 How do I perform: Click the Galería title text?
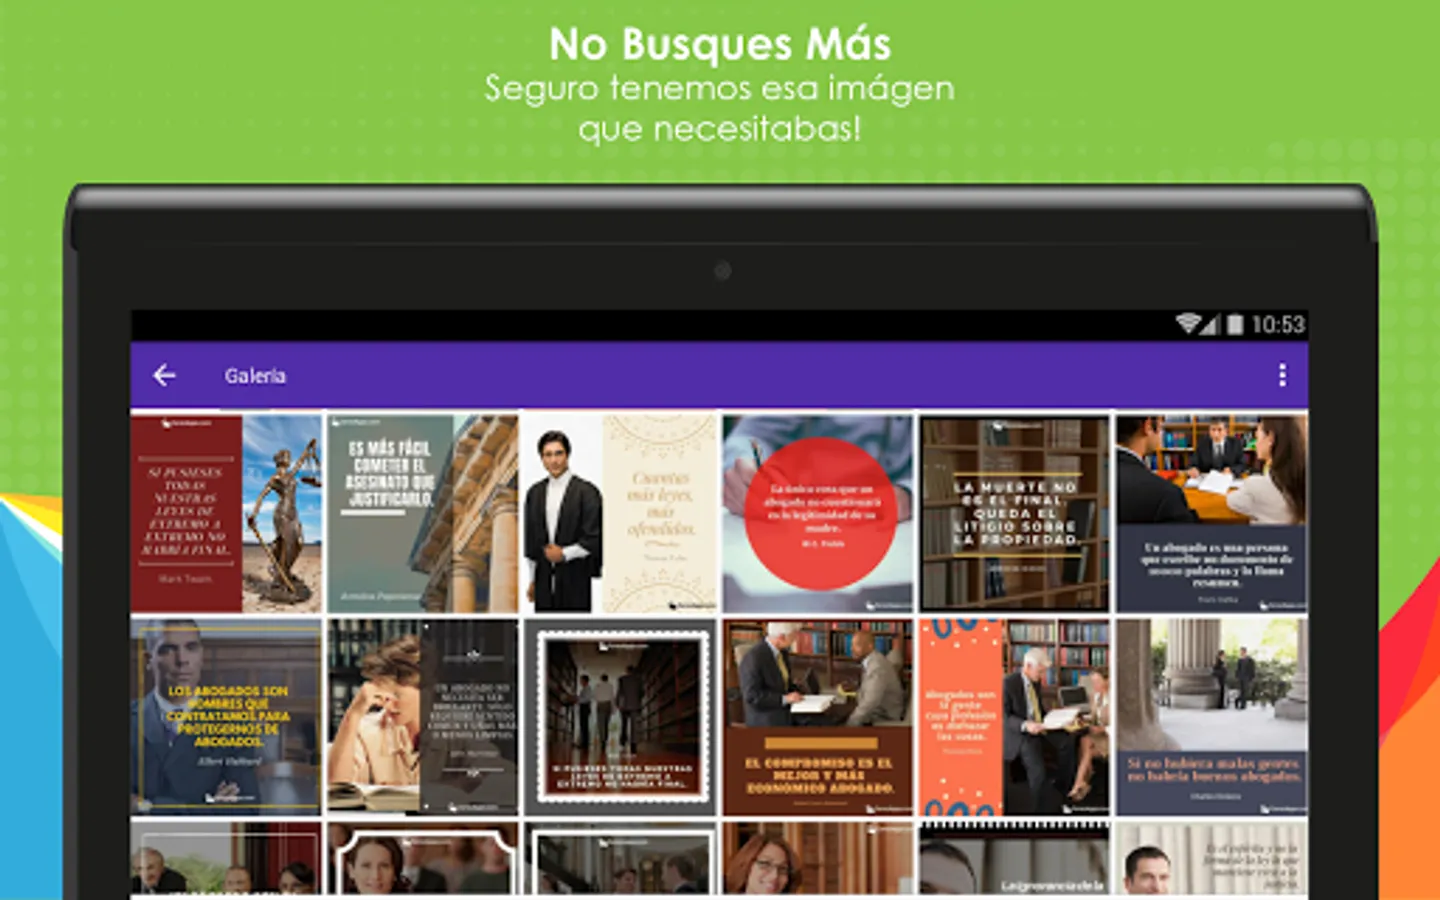click(x=255, y=376)
